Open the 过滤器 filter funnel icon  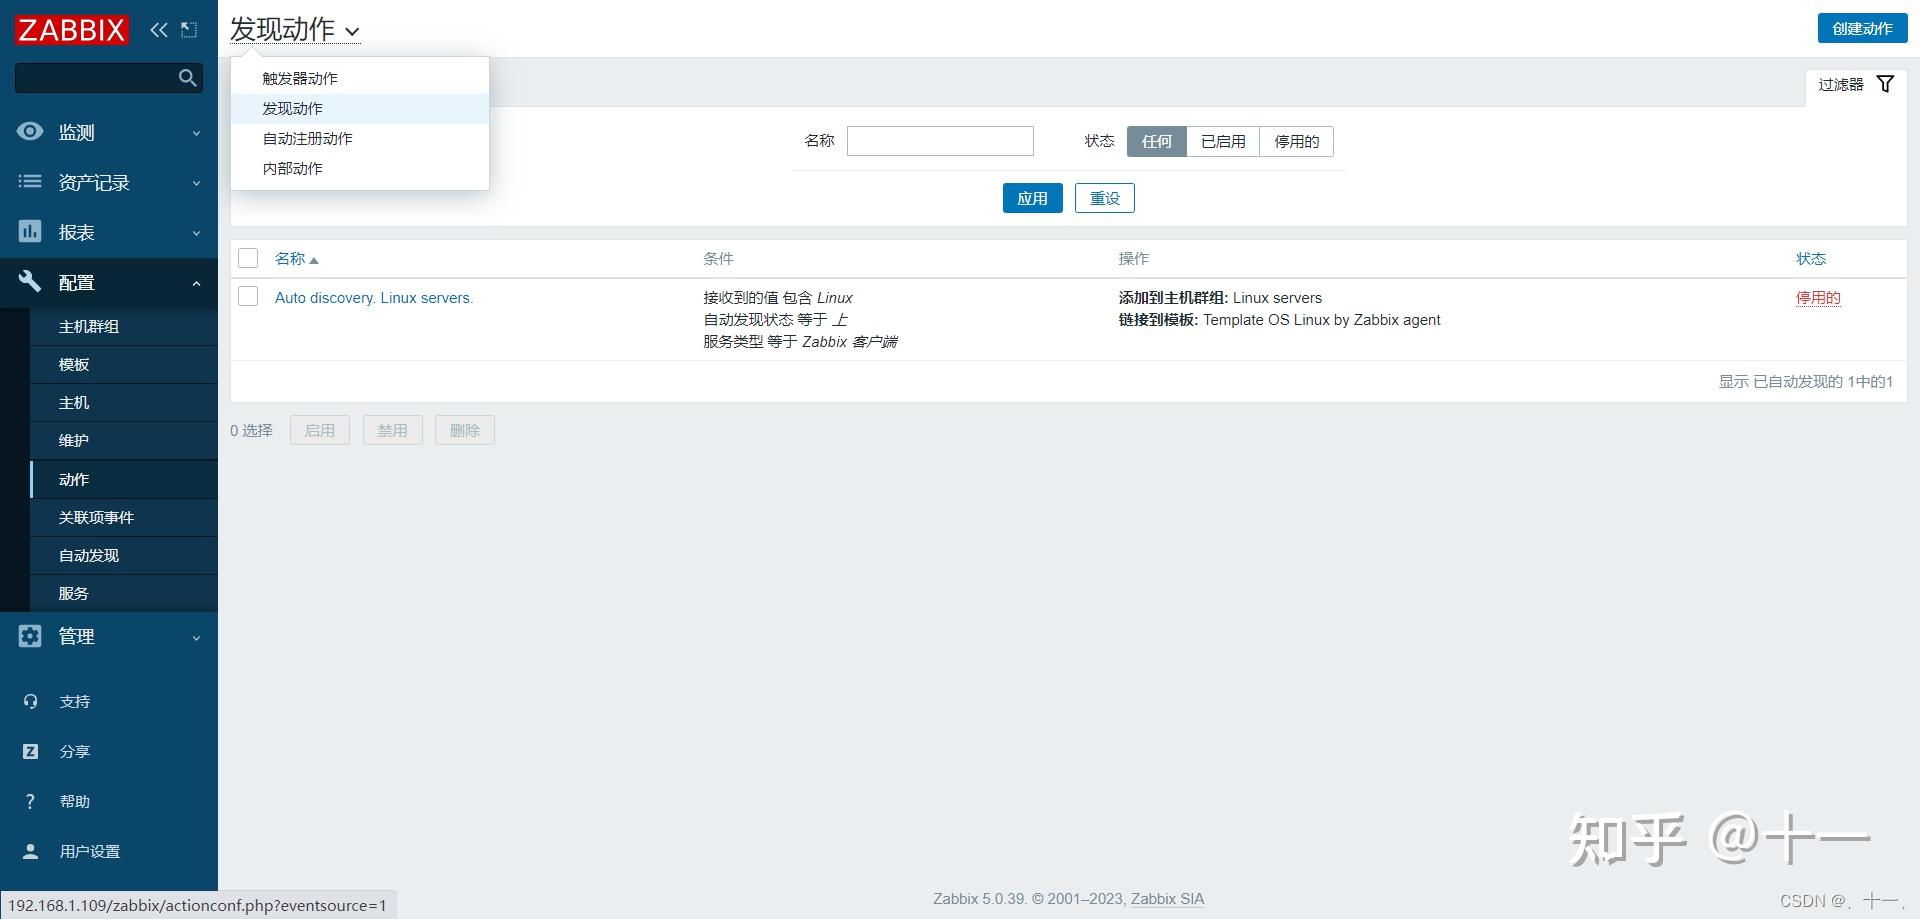coord(1885,83)
